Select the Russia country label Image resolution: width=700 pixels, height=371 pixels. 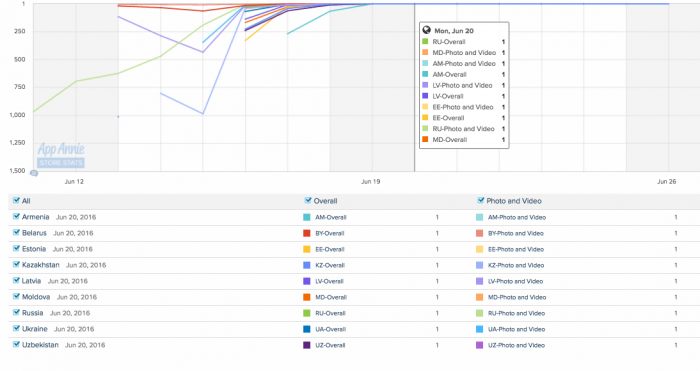[33, 313]
